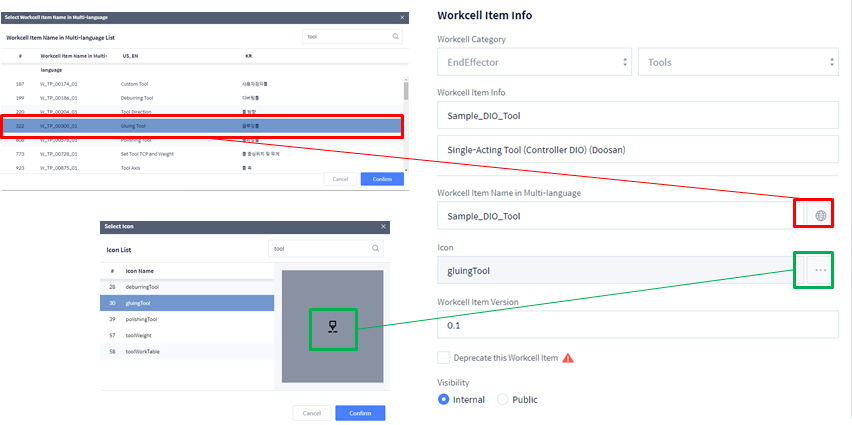
Task: Open icon picker via ellipsis button
Action: [x=820, y=270]
